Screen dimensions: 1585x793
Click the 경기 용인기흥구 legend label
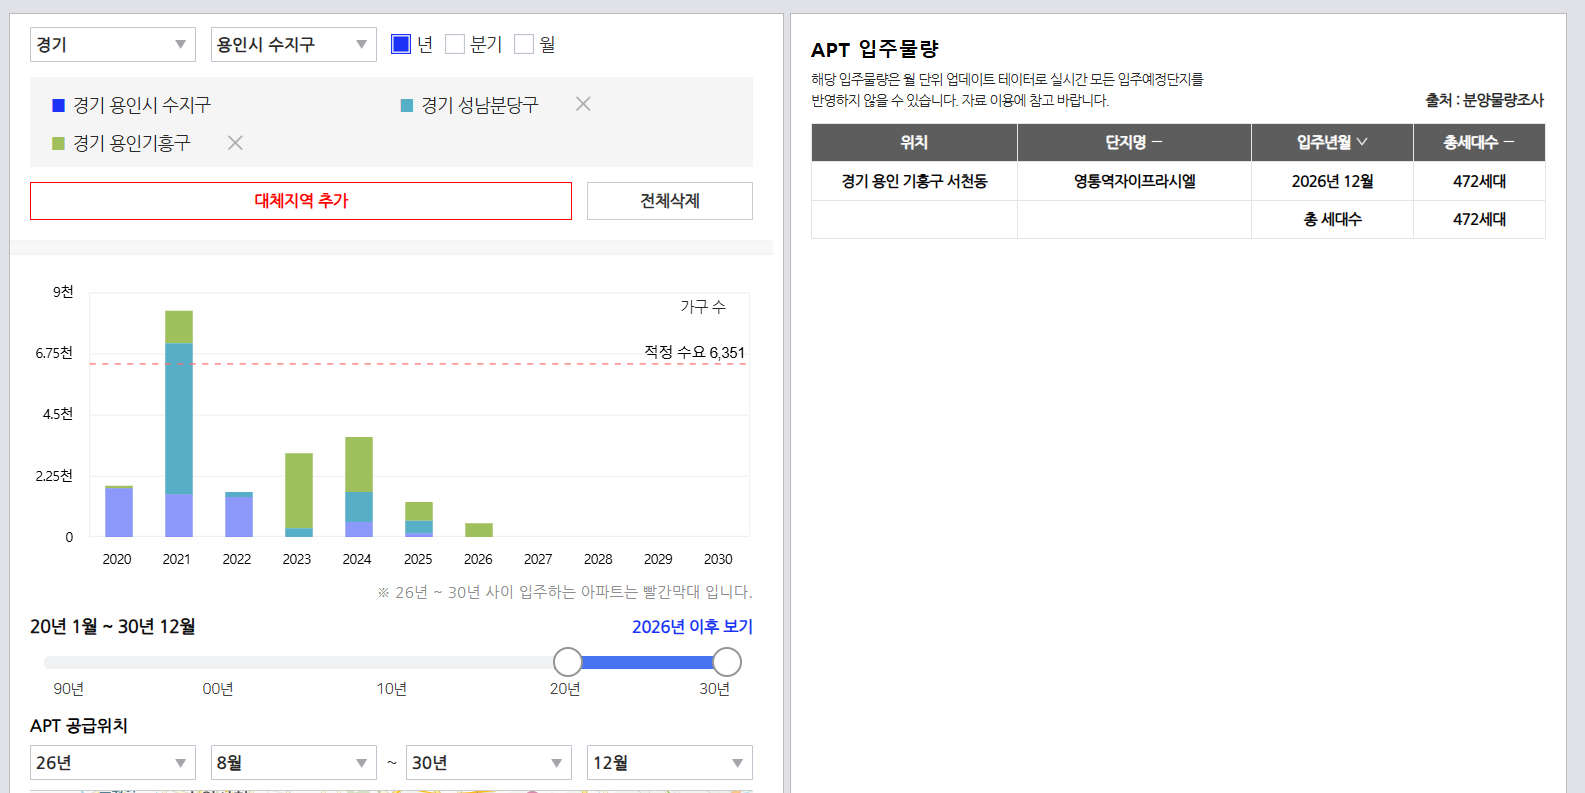[132, 143]
